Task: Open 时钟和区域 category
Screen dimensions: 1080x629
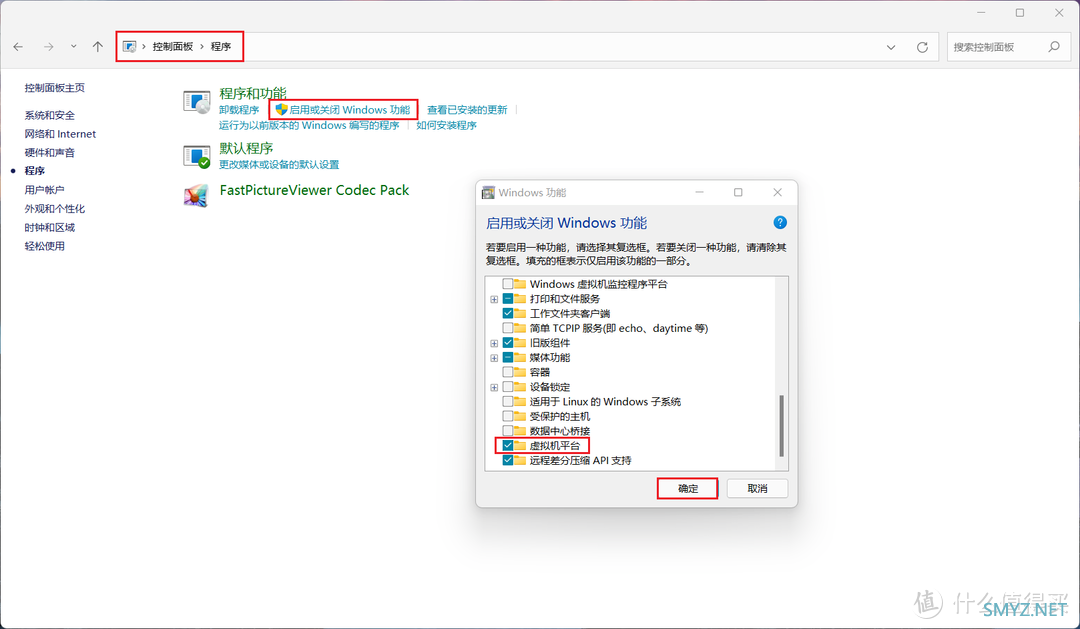Action: tap(50, 227)
